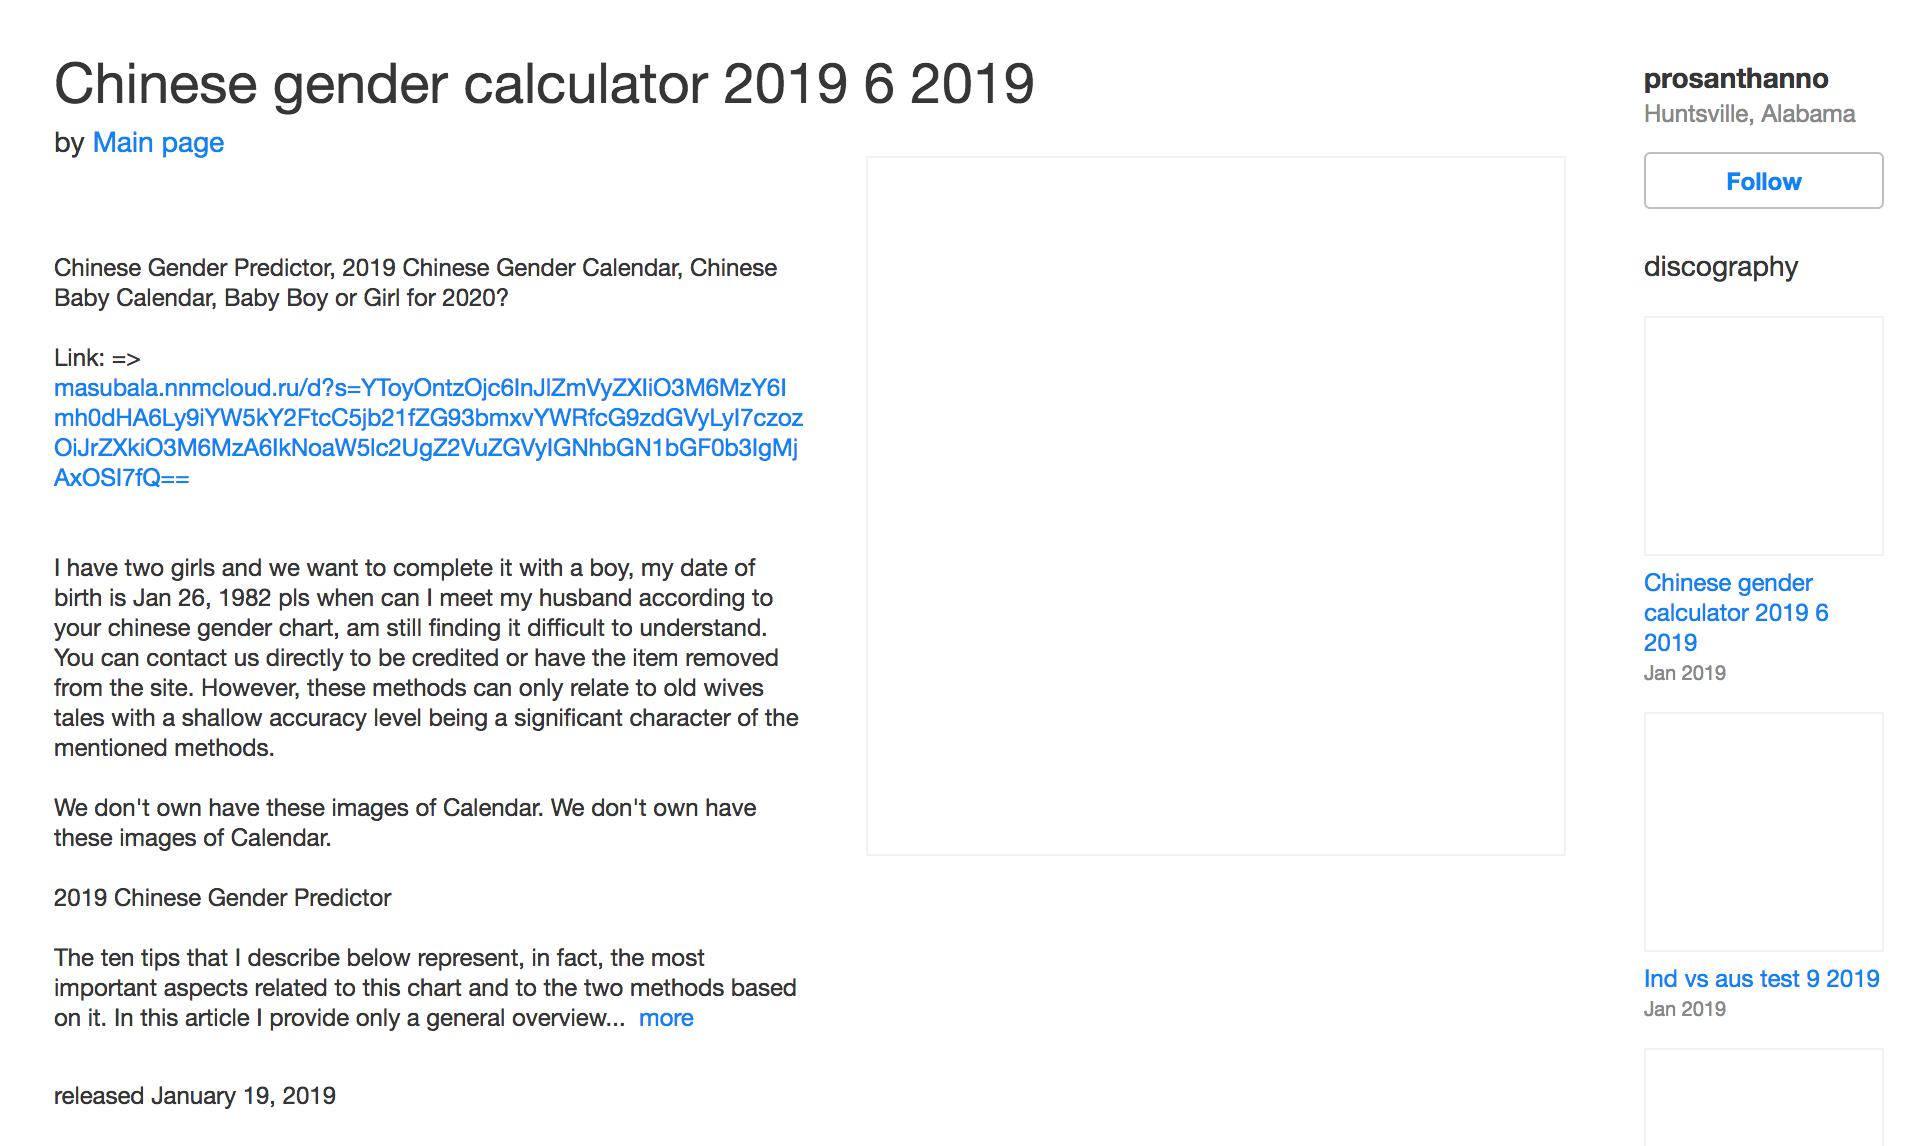Click the discography heading
Viewport: 1932px width, 1146px height.
click(1720, 267)
